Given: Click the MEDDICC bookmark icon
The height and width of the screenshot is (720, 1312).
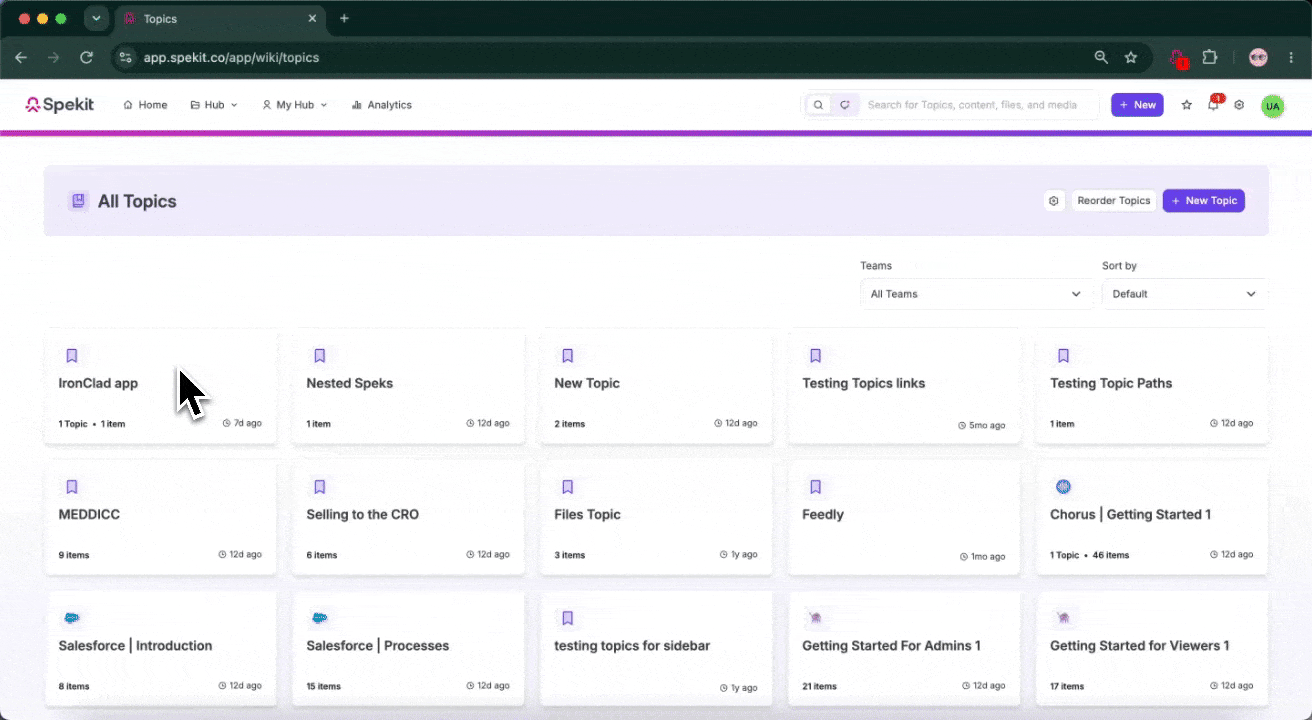Looking at the screenshot, I should (x=72, y=487).
